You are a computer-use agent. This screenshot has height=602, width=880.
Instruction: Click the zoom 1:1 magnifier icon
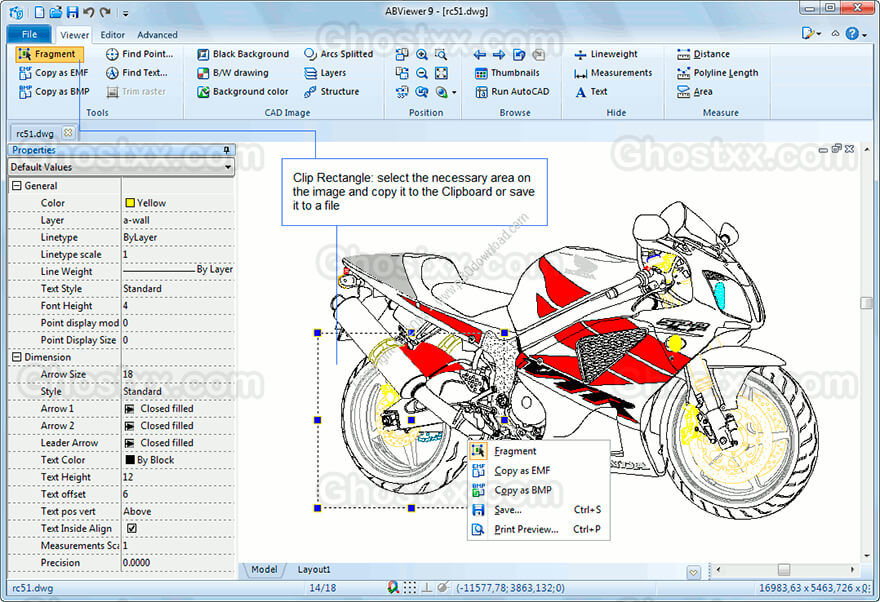tap(421, 92)
